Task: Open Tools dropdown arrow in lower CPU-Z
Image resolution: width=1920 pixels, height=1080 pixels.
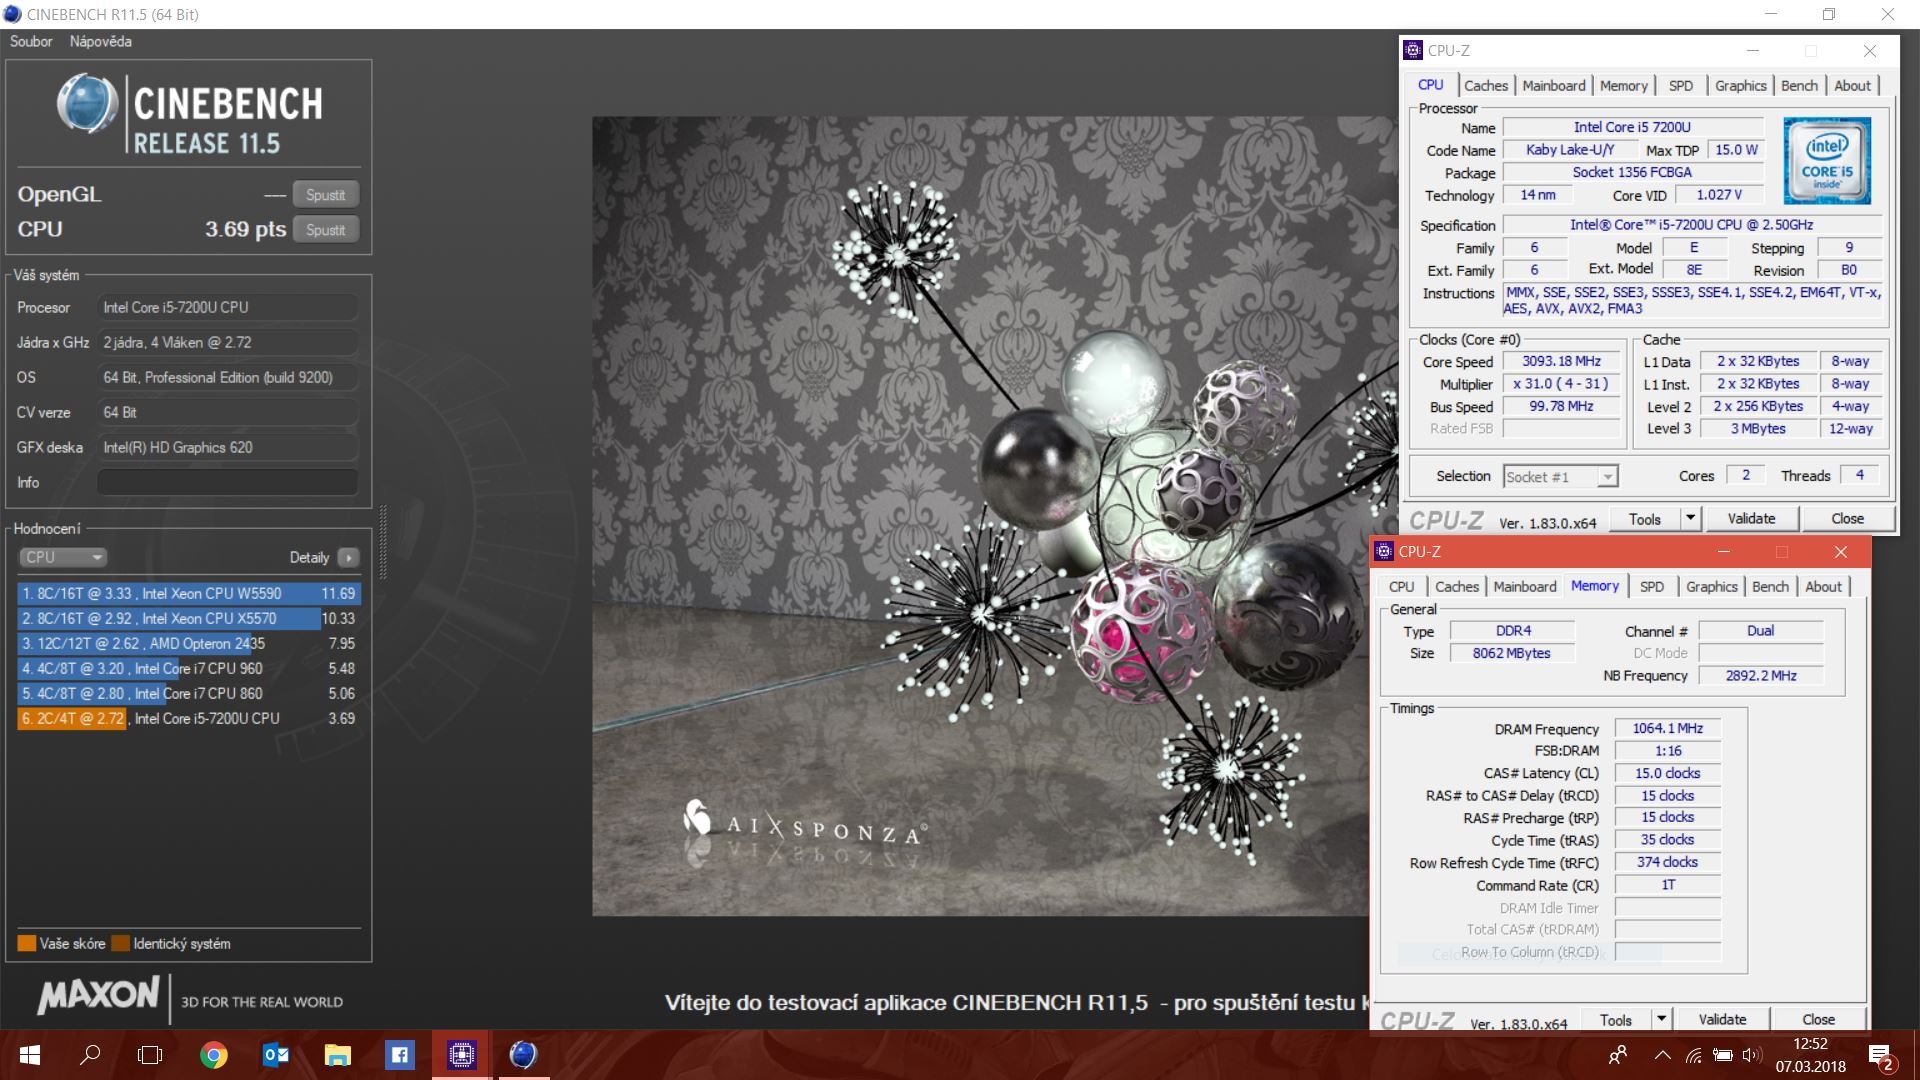Action: (x=1661, y=1019)
